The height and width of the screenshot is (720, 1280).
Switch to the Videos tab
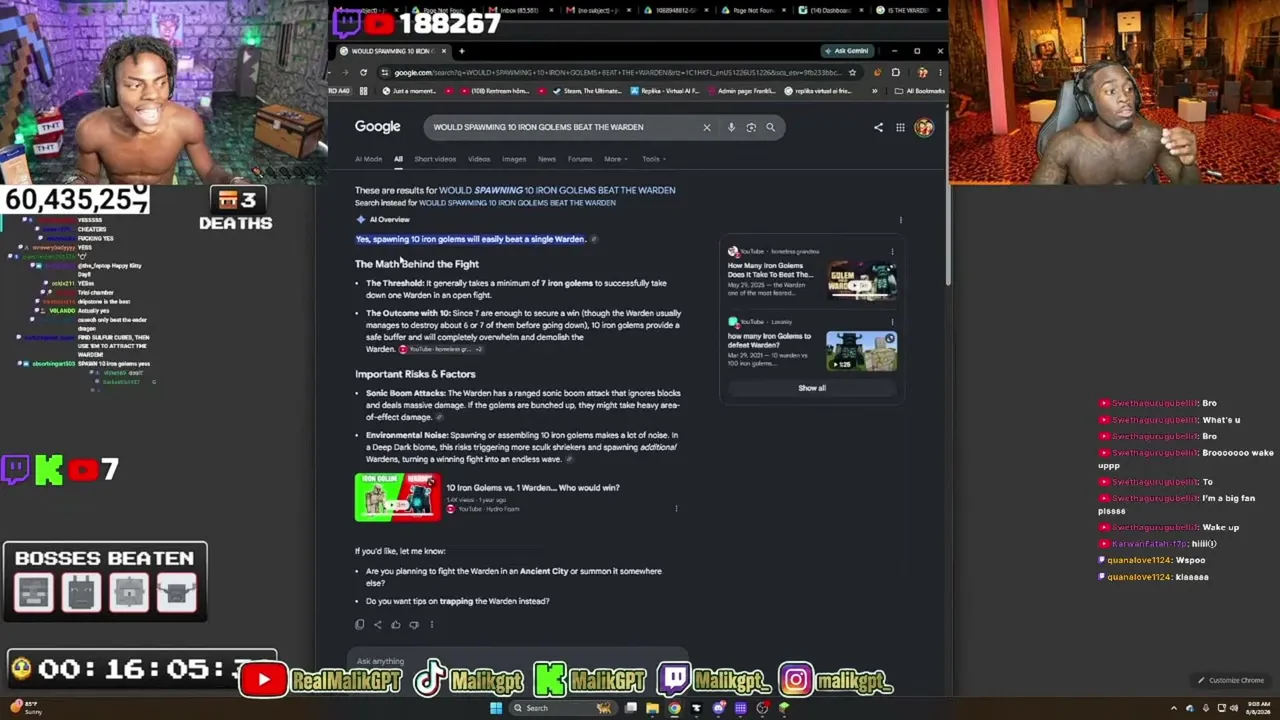(x=479, y=159)
